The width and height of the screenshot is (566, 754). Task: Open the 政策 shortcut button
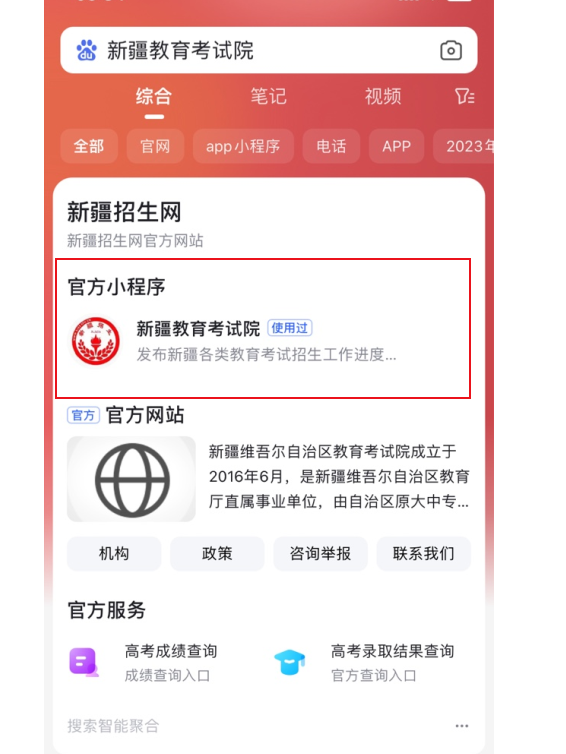click(217, 553)
